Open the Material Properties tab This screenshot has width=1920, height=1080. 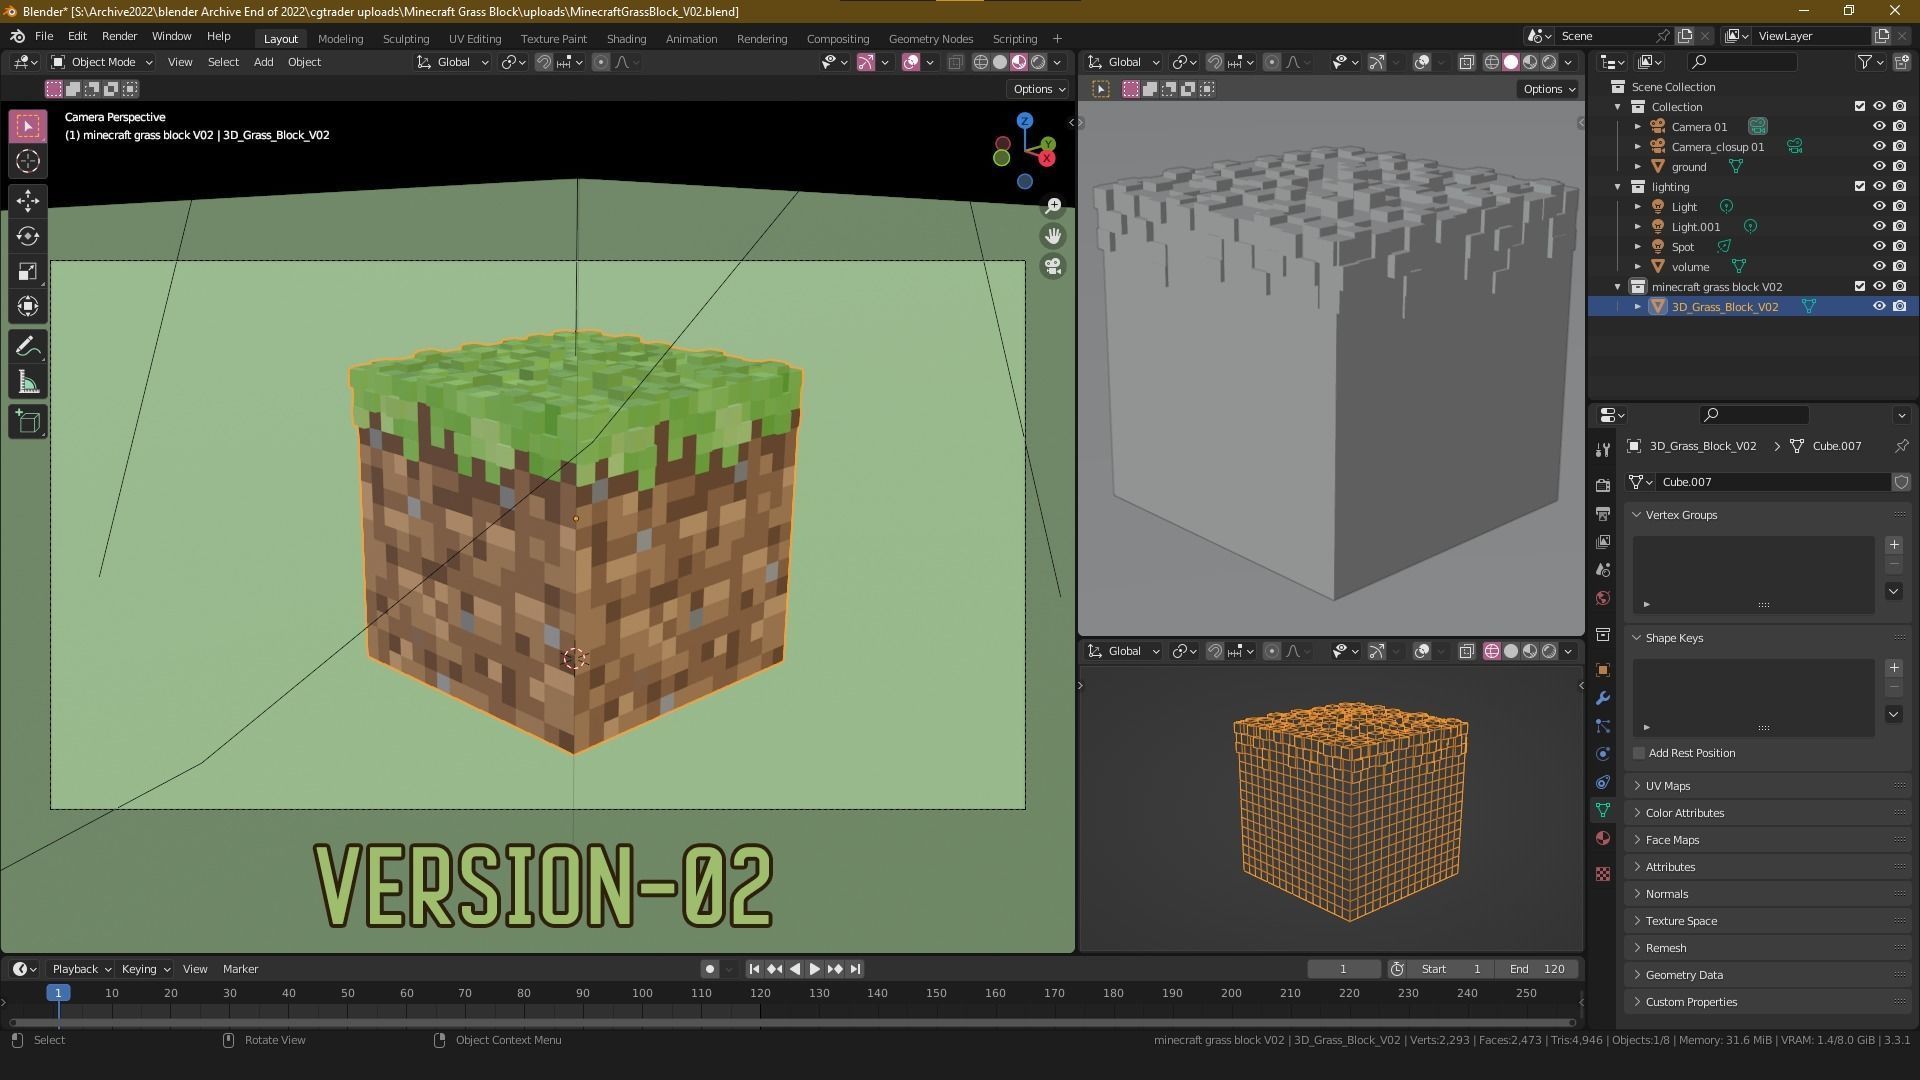1603,838
